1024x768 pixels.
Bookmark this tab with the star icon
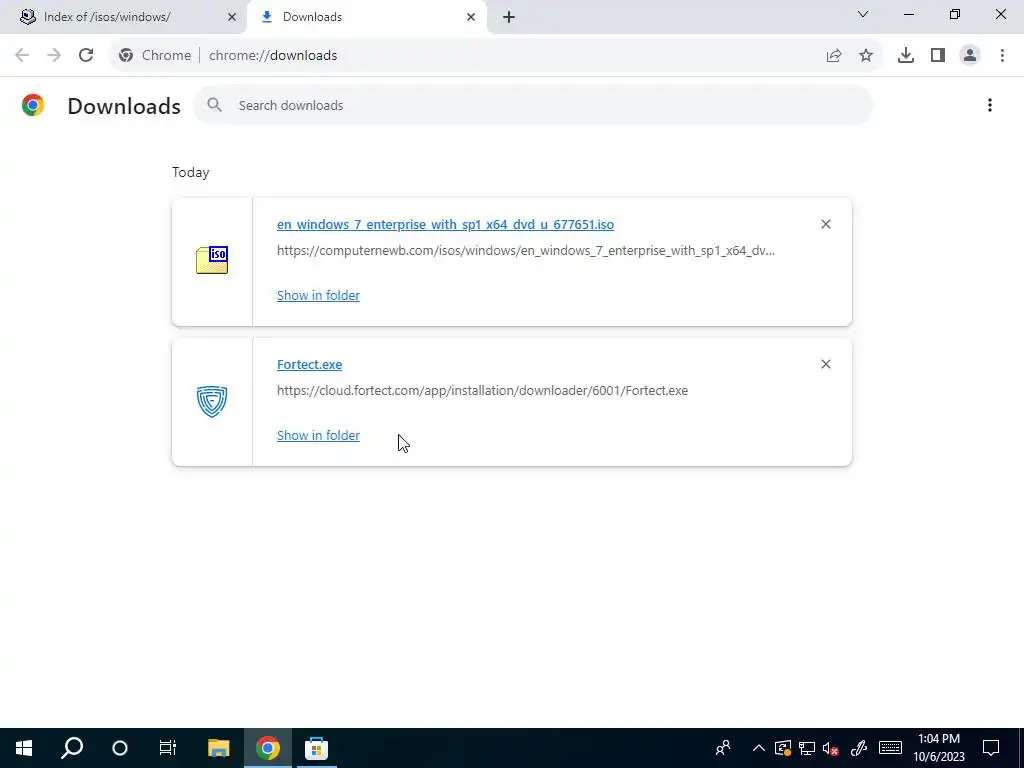[x=866, y=56]
